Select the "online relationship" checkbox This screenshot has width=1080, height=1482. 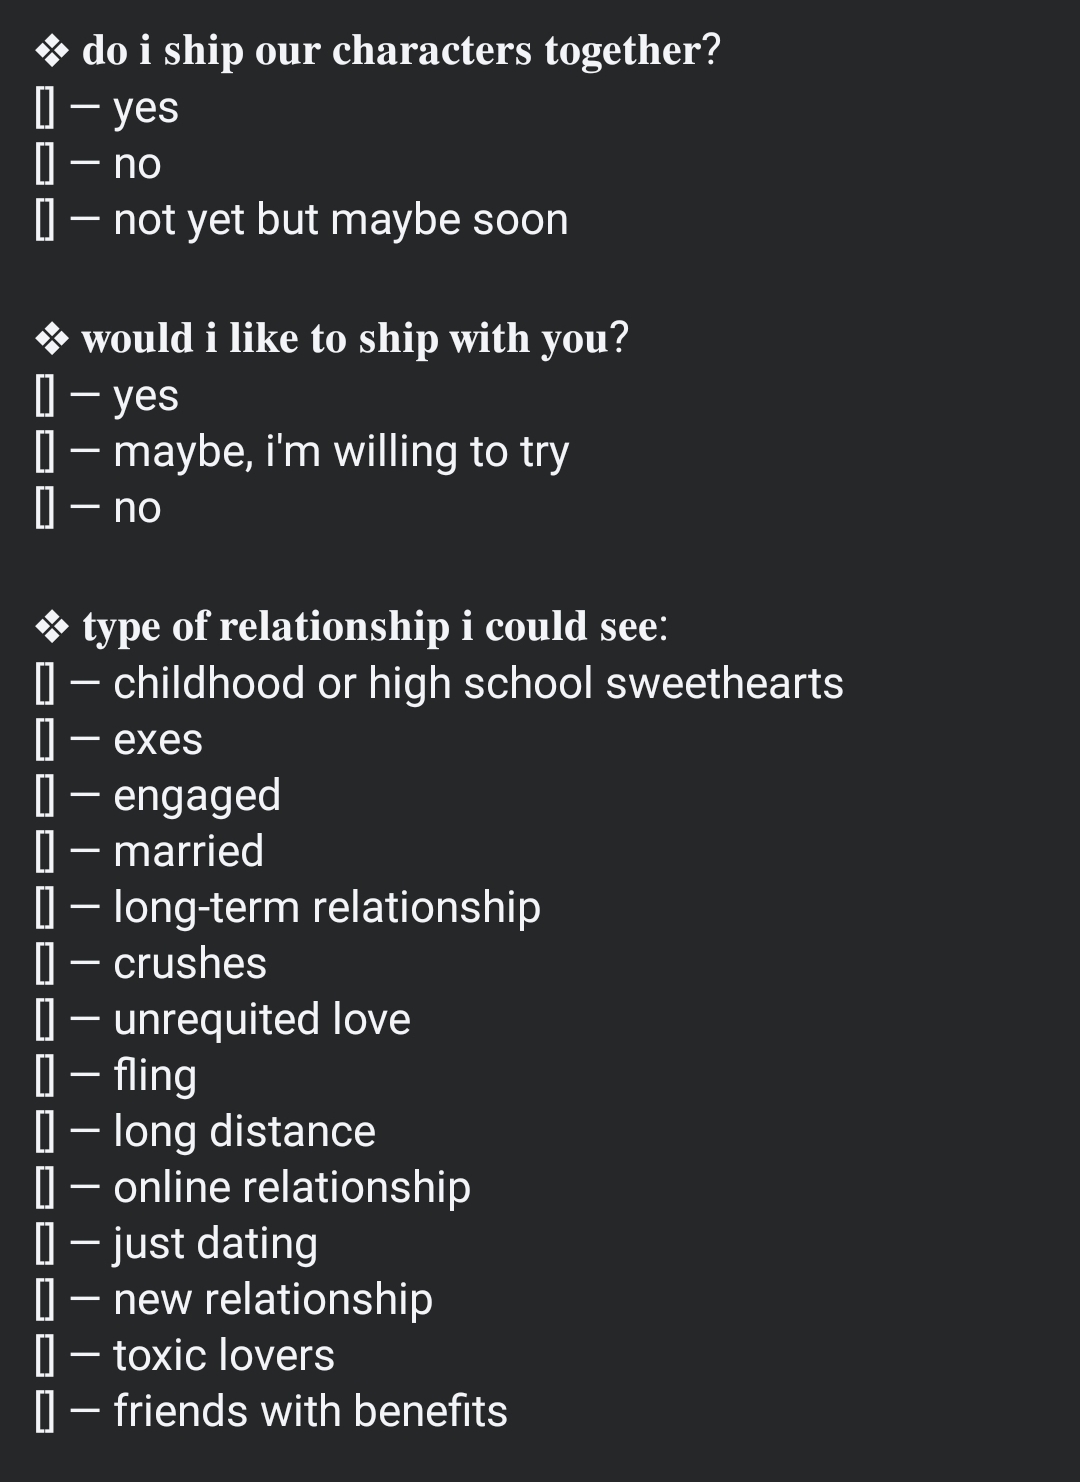[x=45, y=1189]
